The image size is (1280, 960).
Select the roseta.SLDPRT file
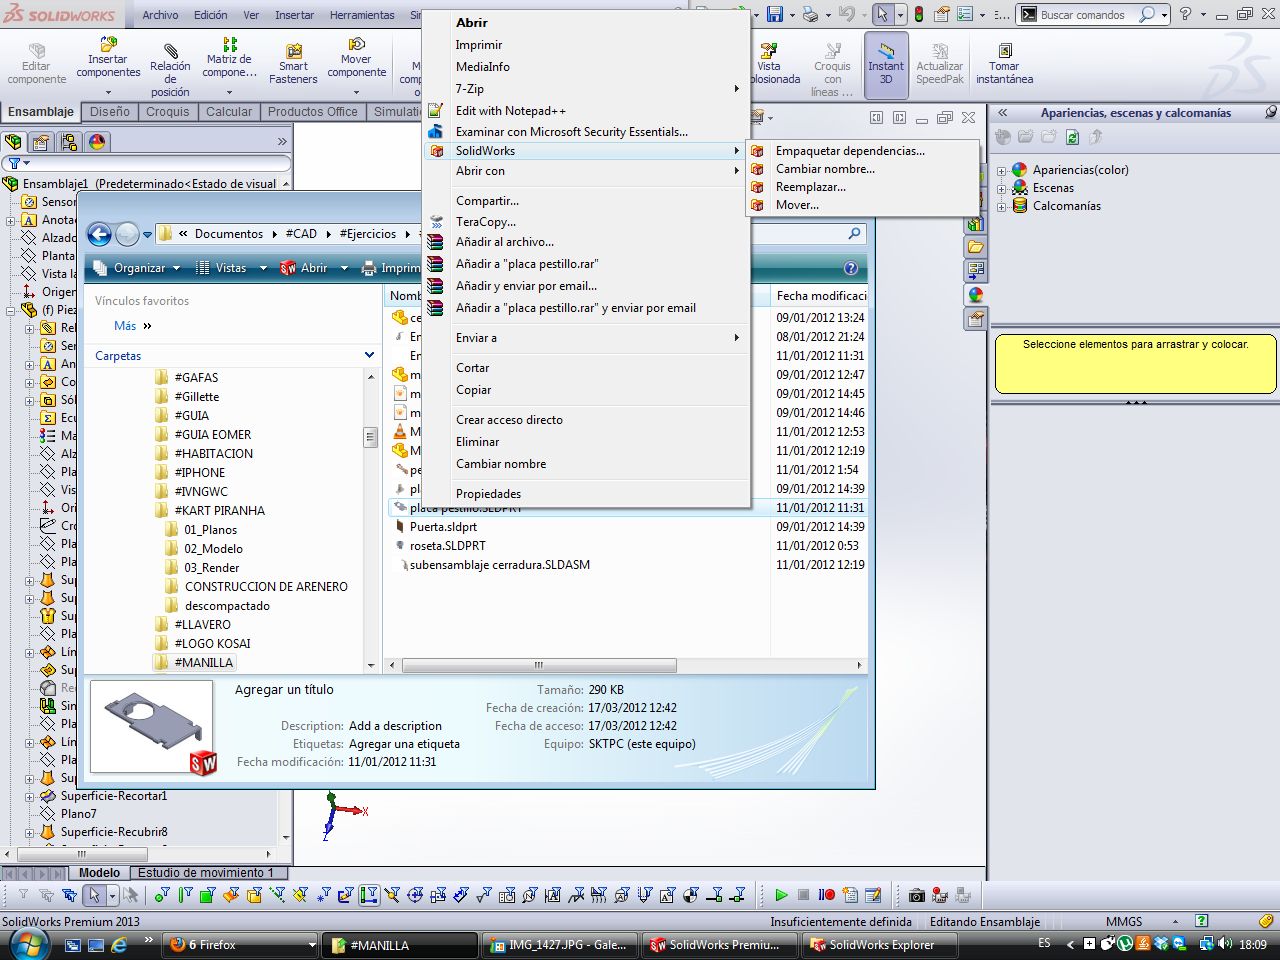pyautogui.click(x=447, y=546)
